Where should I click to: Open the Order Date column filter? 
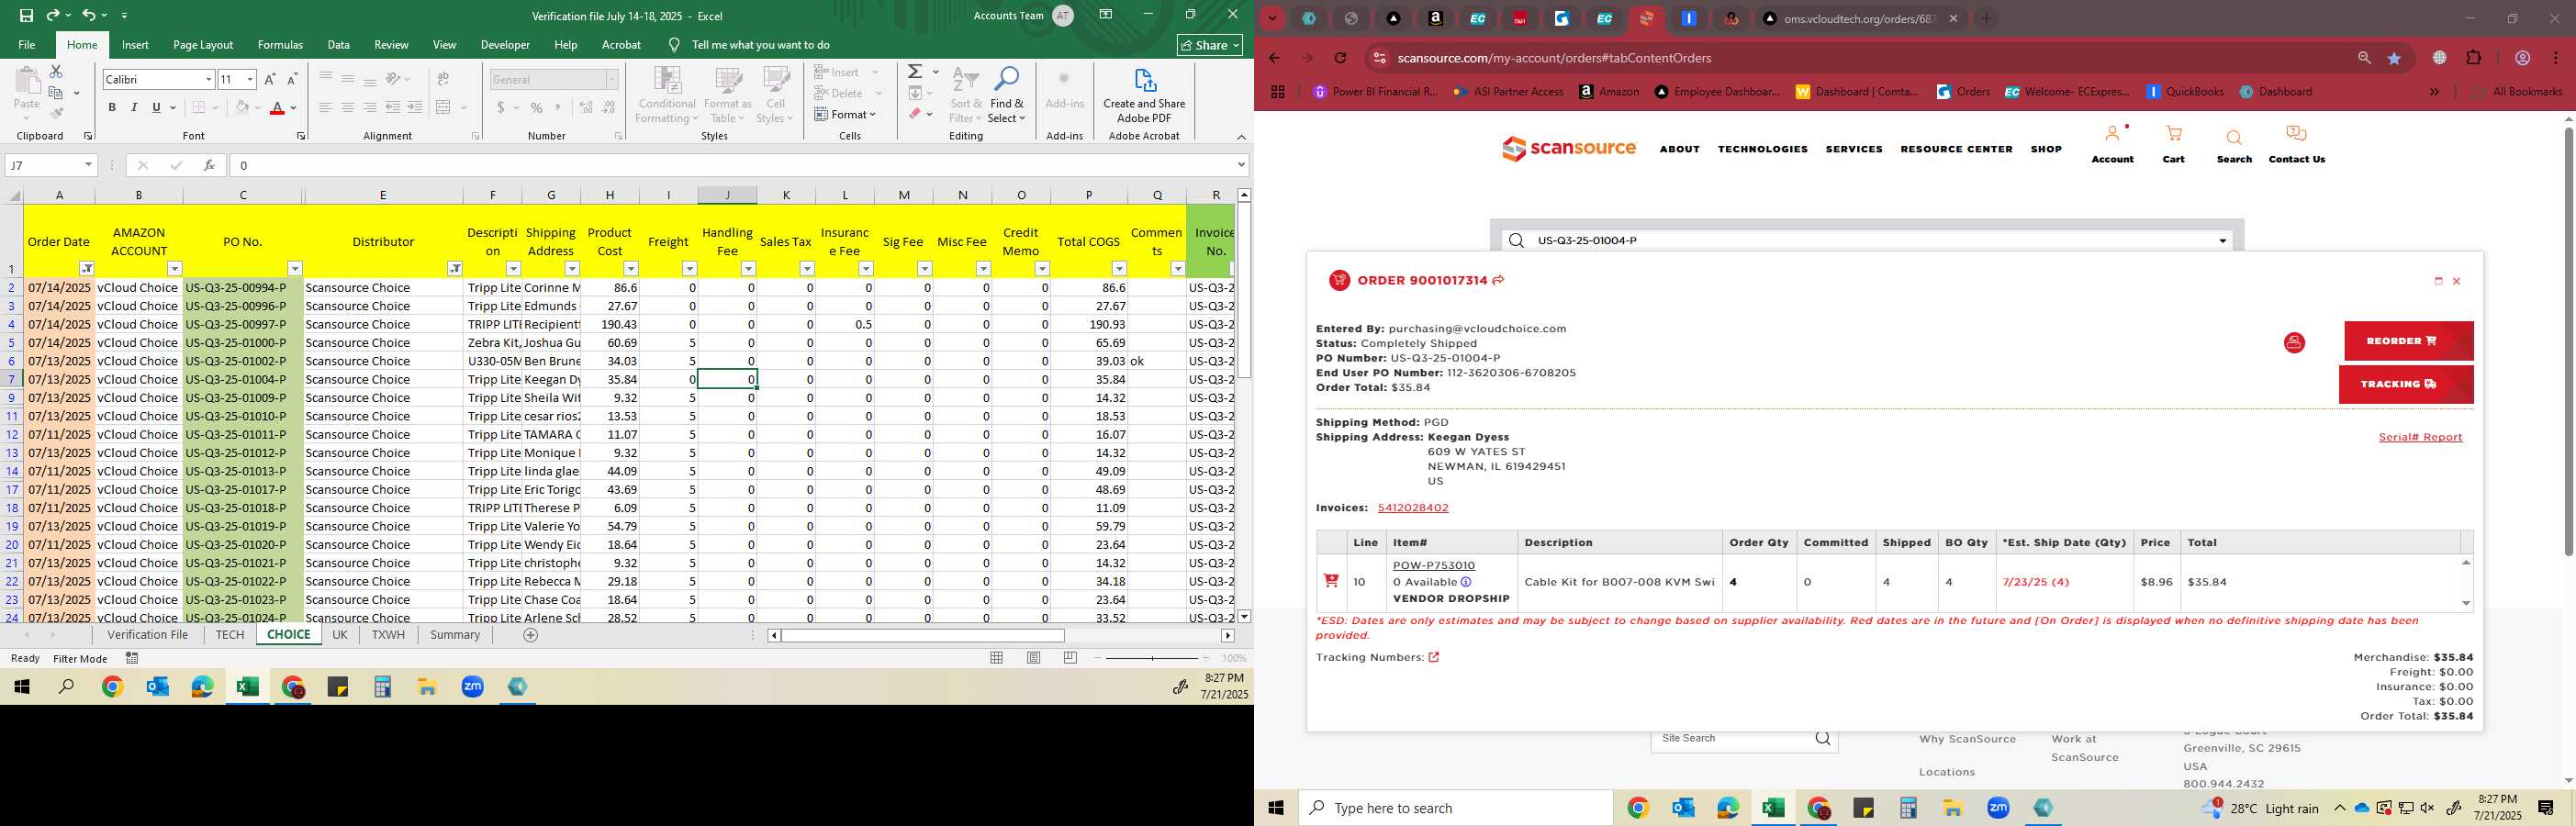tap(87, 269)
